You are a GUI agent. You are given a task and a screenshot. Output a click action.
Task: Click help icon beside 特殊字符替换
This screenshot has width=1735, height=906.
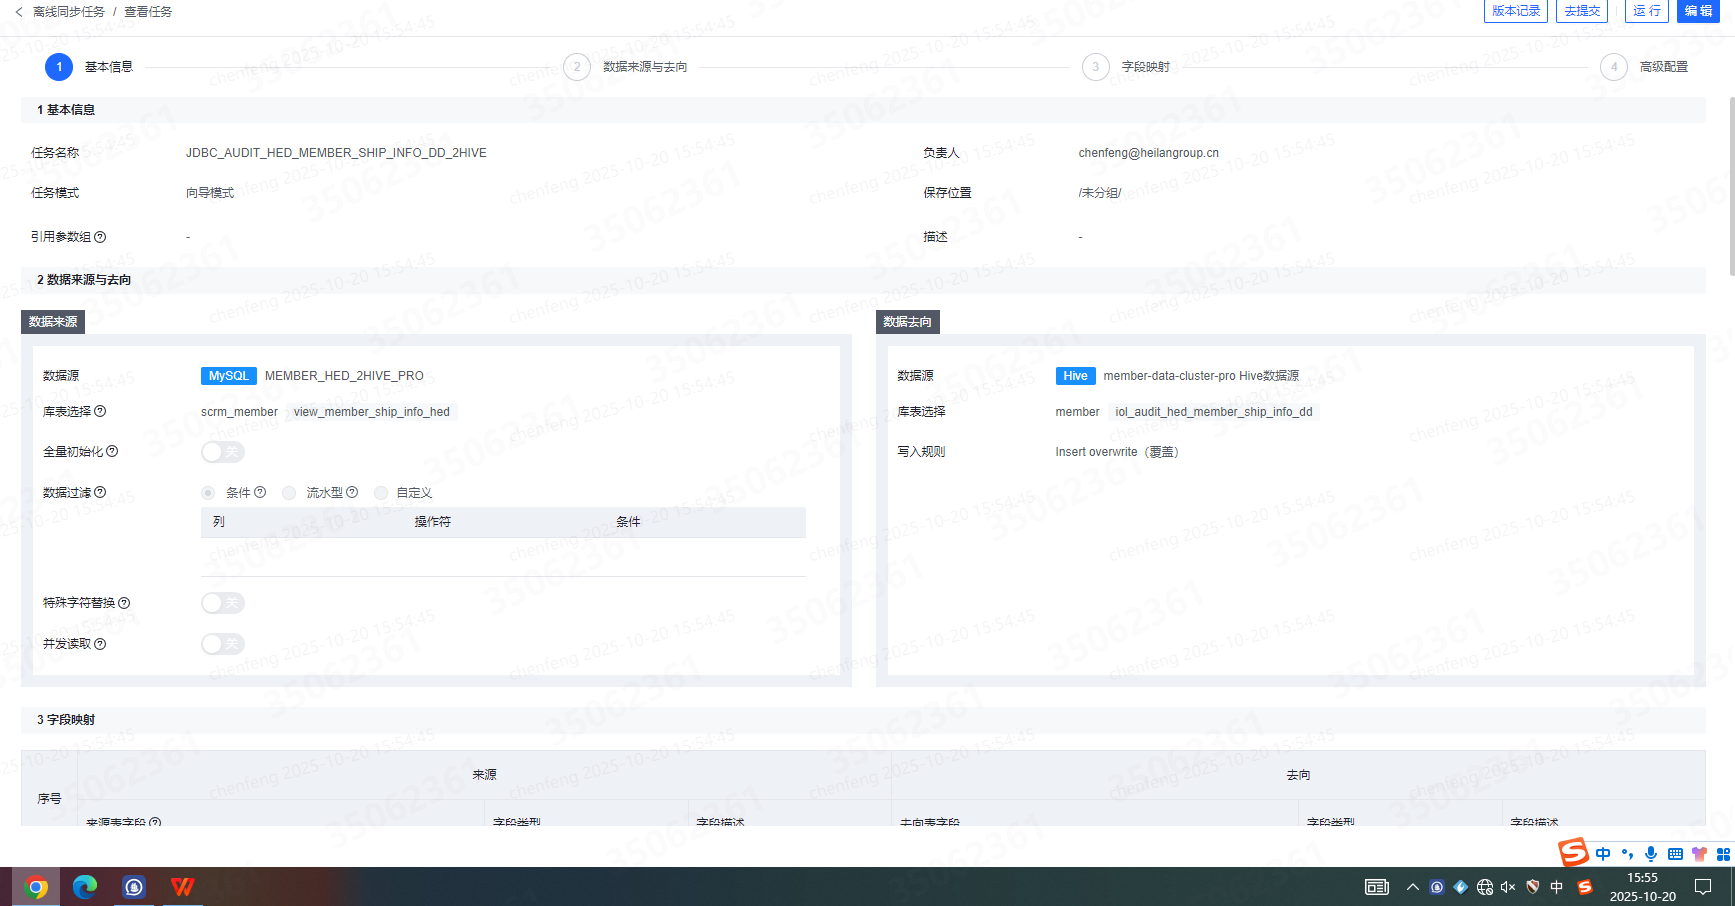point(124,603)
